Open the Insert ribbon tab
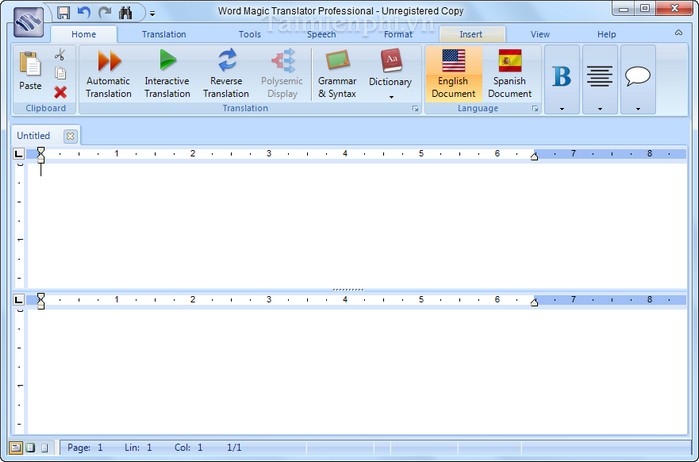This screenshot has height=462, width=699. pyautogui.click(x=472, y=34)
